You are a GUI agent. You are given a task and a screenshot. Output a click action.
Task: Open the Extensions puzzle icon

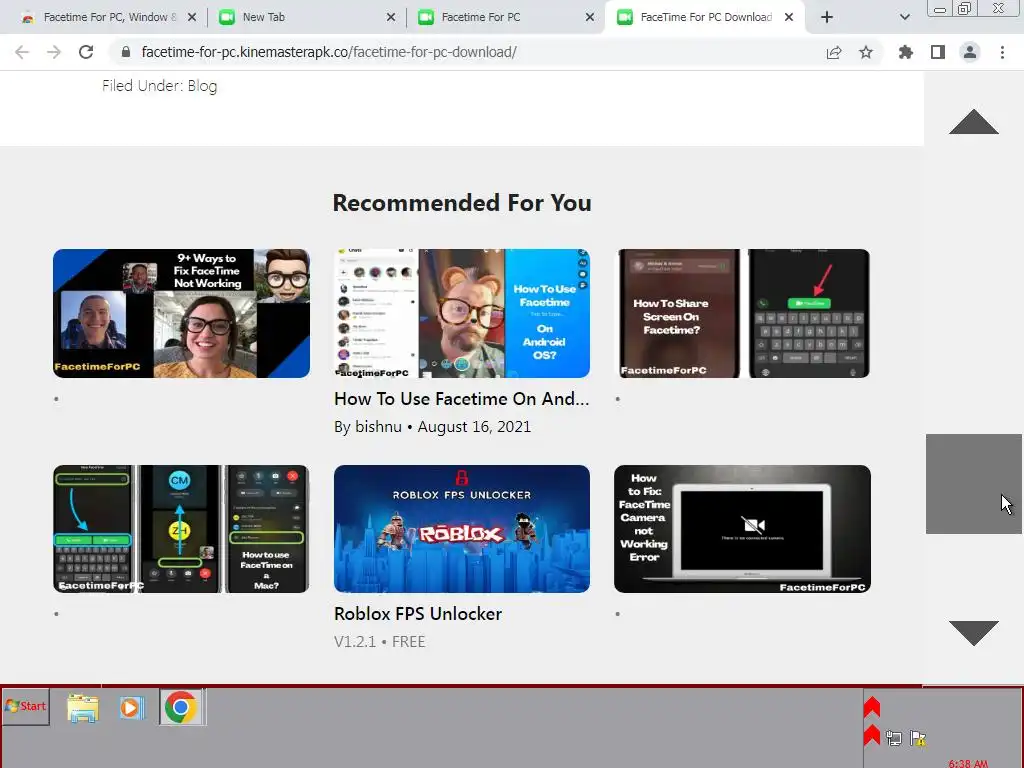[x=905, y=52]
